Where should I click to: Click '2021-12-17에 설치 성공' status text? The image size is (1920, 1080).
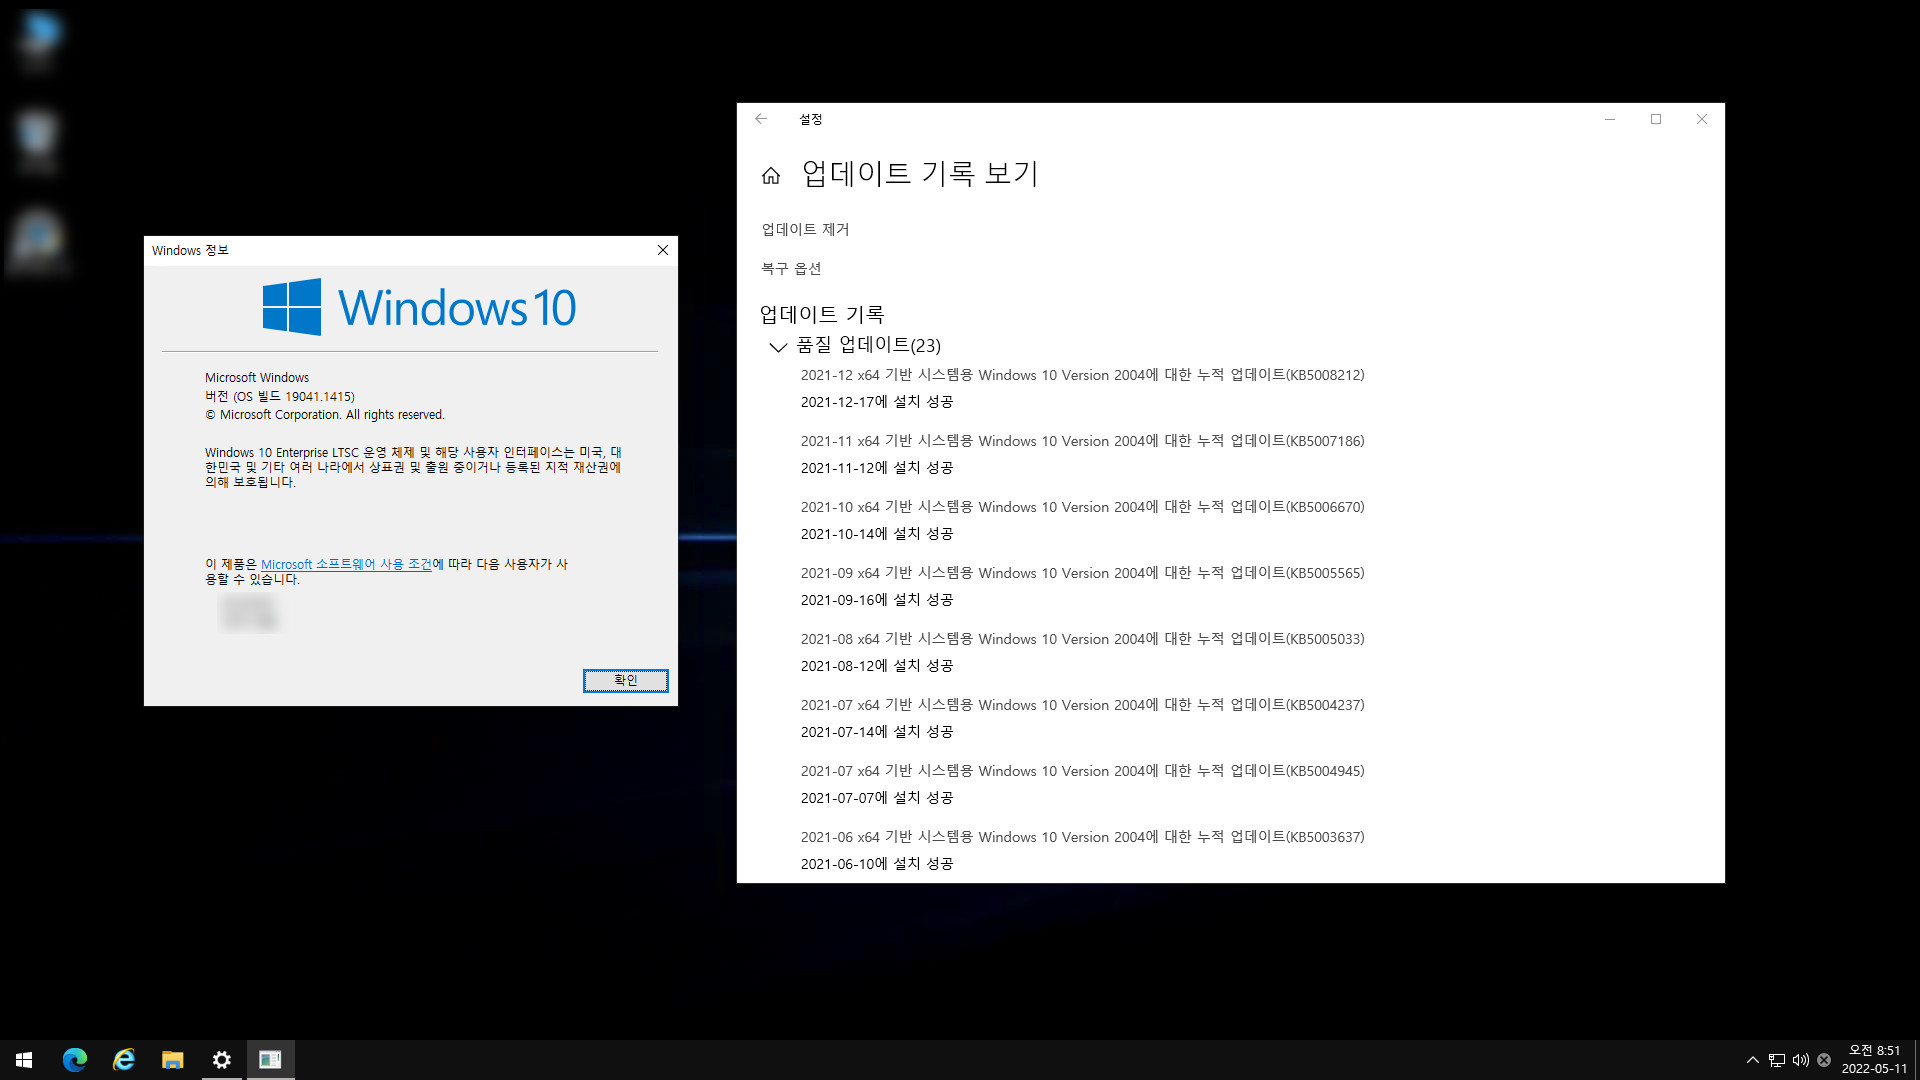coord(876,402)
